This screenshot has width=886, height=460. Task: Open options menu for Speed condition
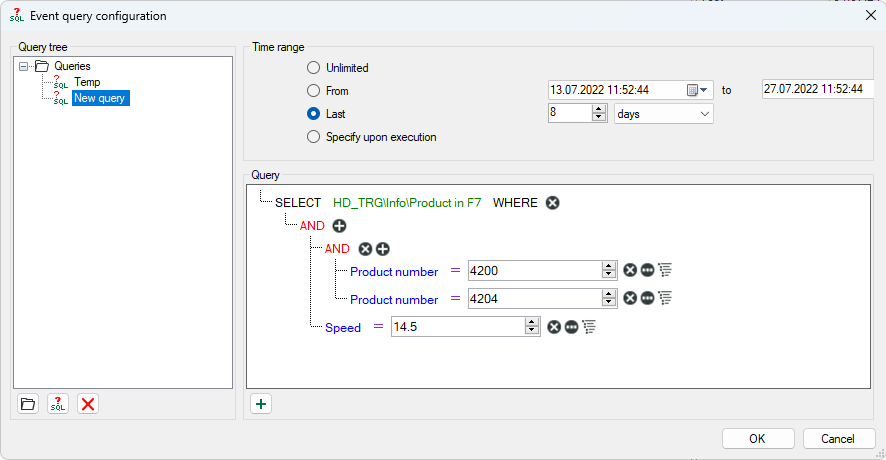point(571,327)
